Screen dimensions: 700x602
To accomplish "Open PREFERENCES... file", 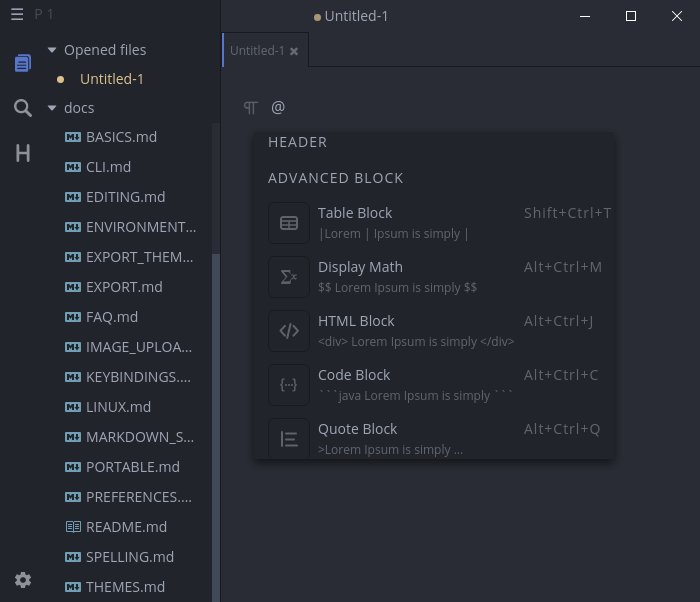I will [x=139, y=497].
